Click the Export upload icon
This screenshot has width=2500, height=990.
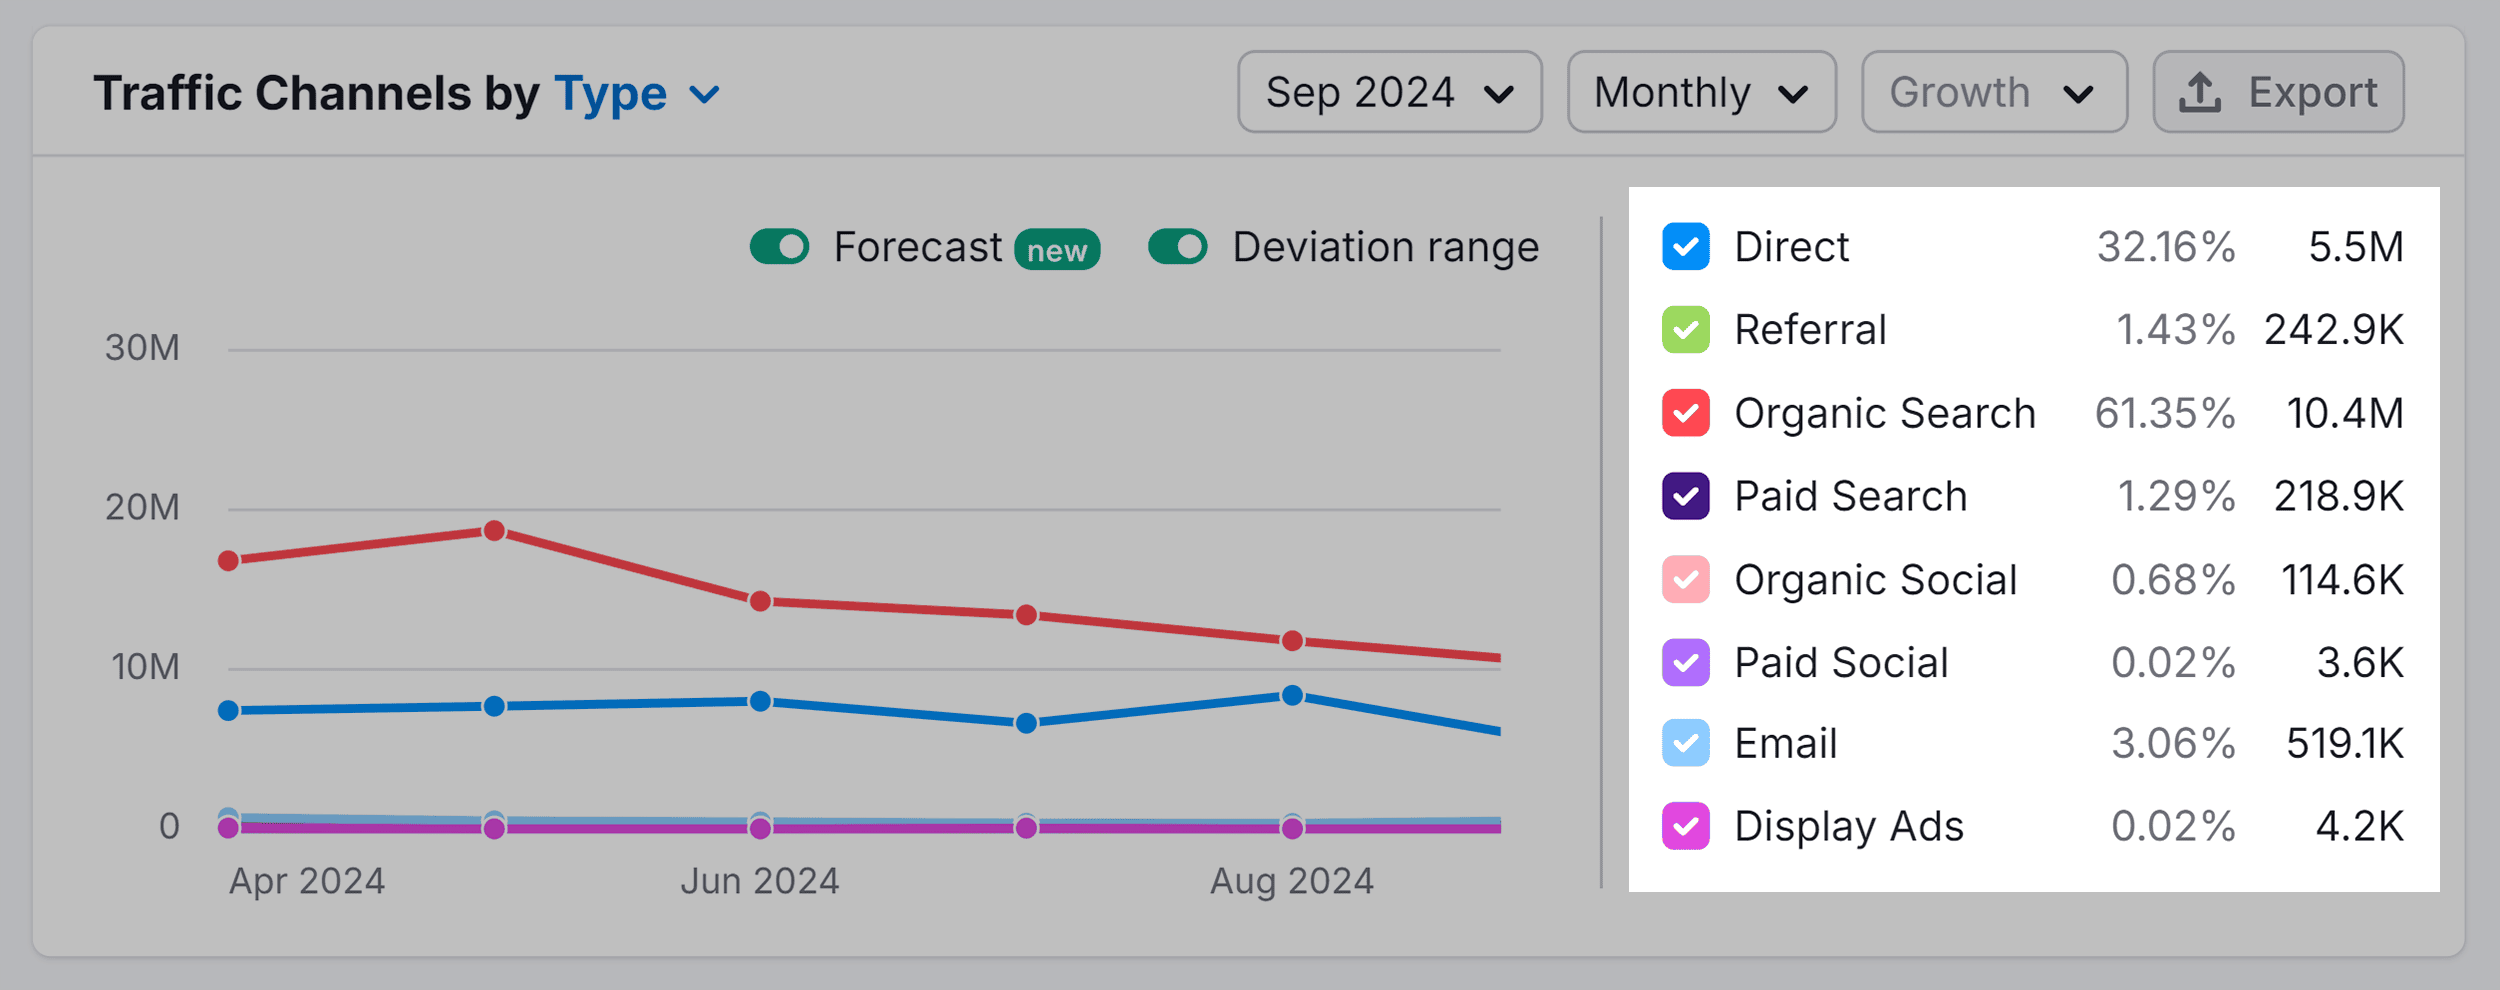[2201, 92]
